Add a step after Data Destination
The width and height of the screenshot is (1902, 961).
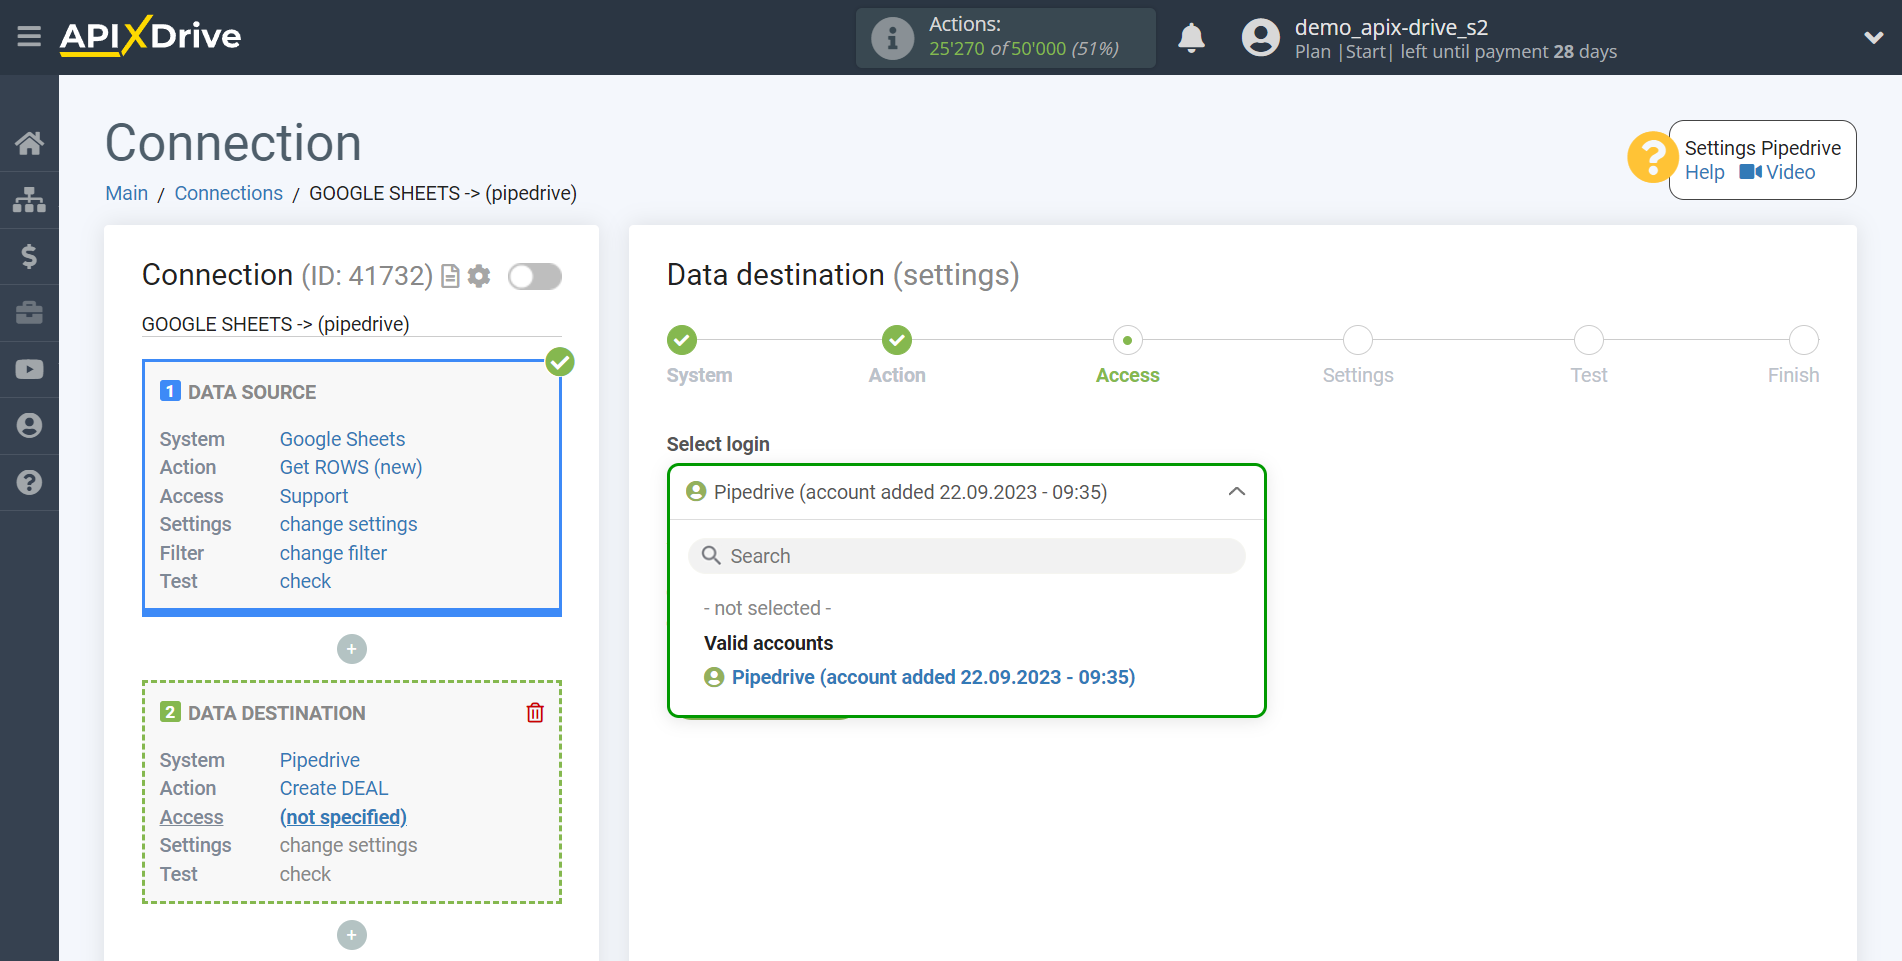pos(352,935)
